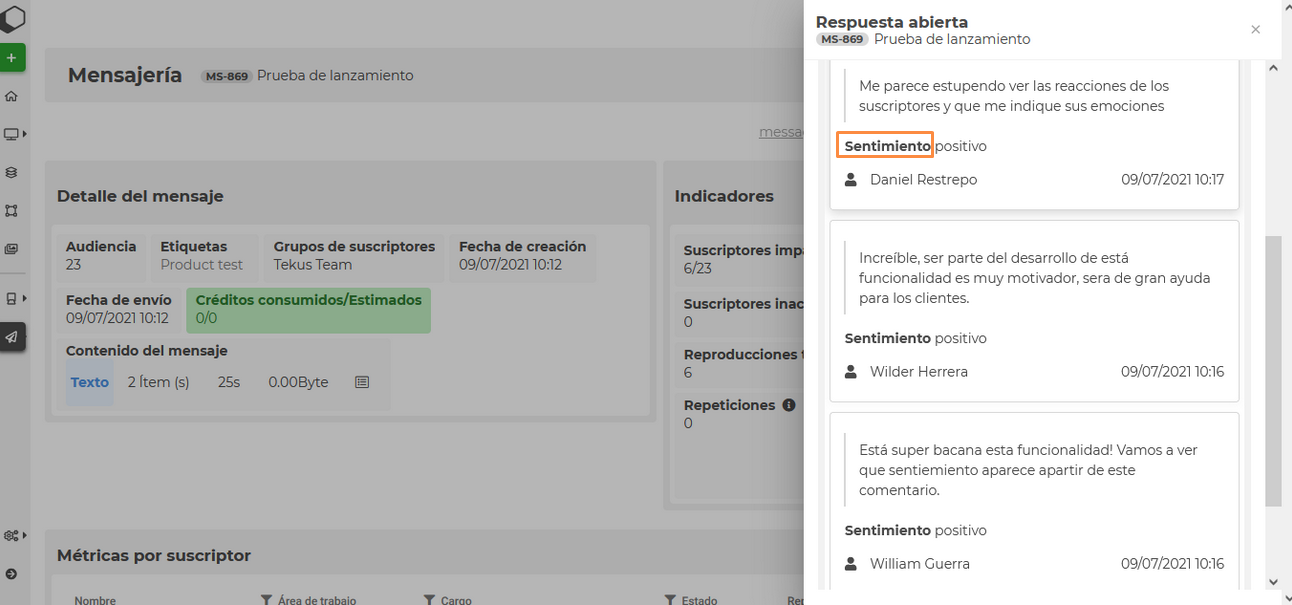
Task: Click the node connector icon in sidebar
Action: [x=12, y=211]
